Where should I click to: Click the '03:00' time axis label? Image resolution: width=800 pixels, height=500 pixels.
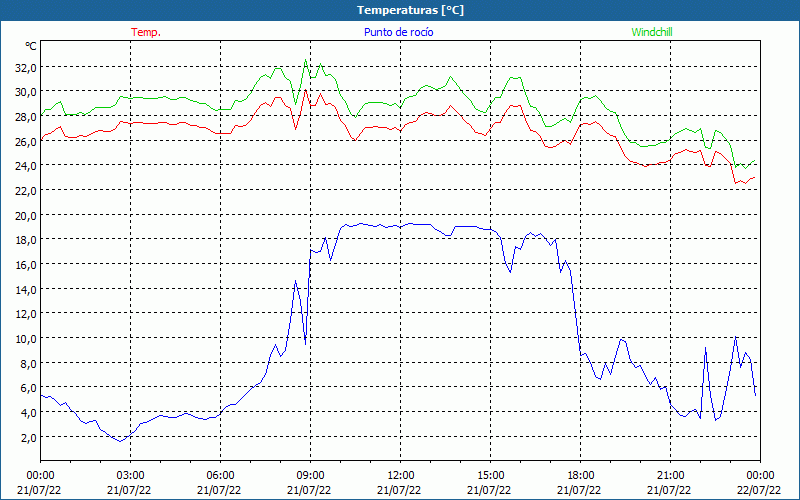pos(130,476)
